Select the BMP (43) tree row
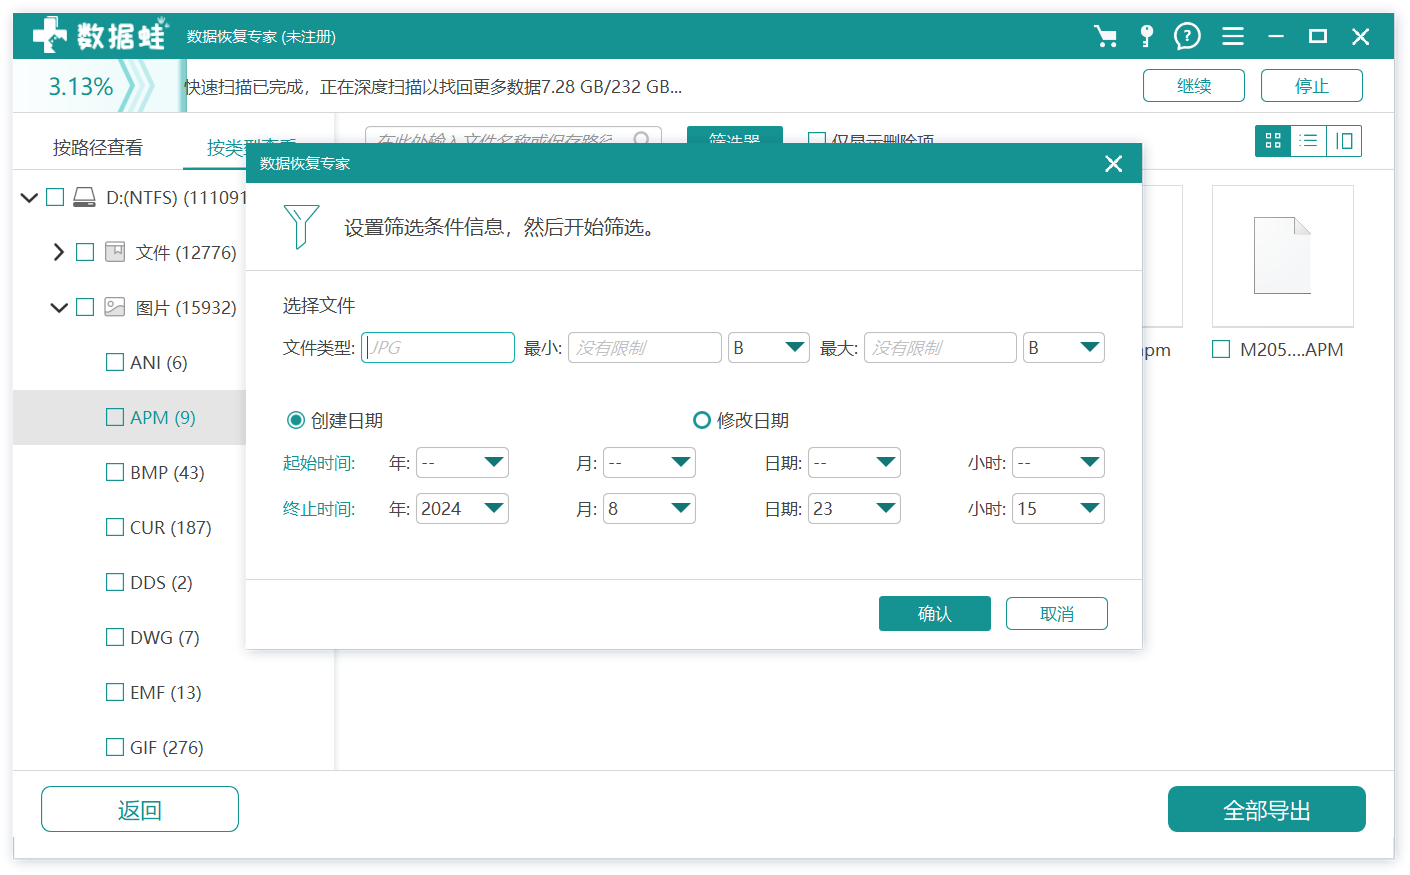The width and height of the screenshot is (1410, 875). point(130,472)
